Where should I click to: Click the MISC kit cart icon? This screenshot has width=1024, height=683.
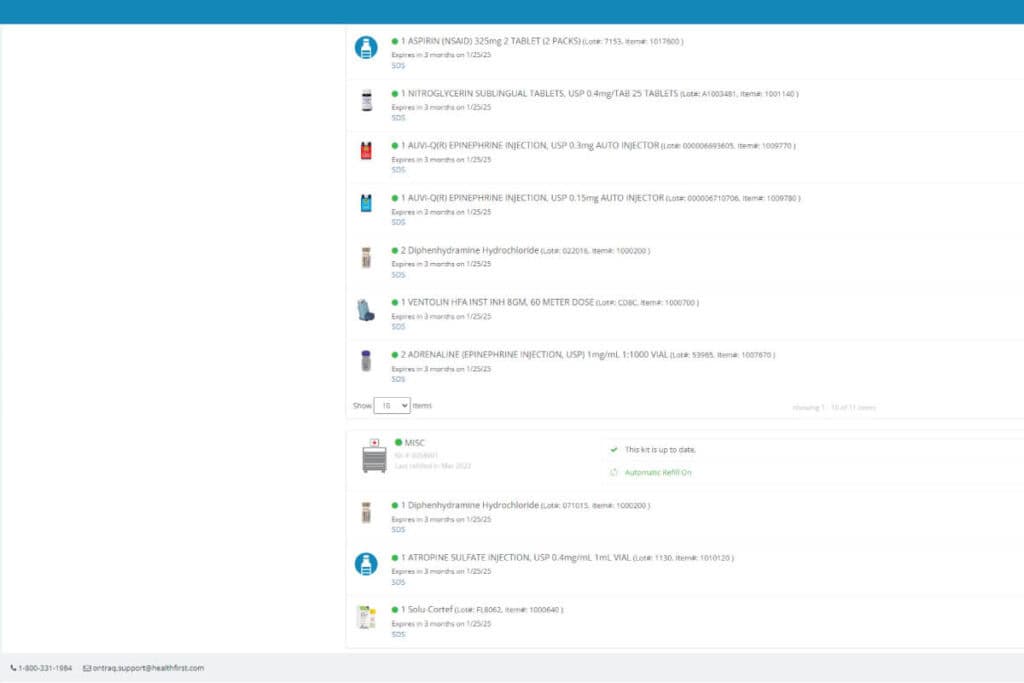[374, 456]
